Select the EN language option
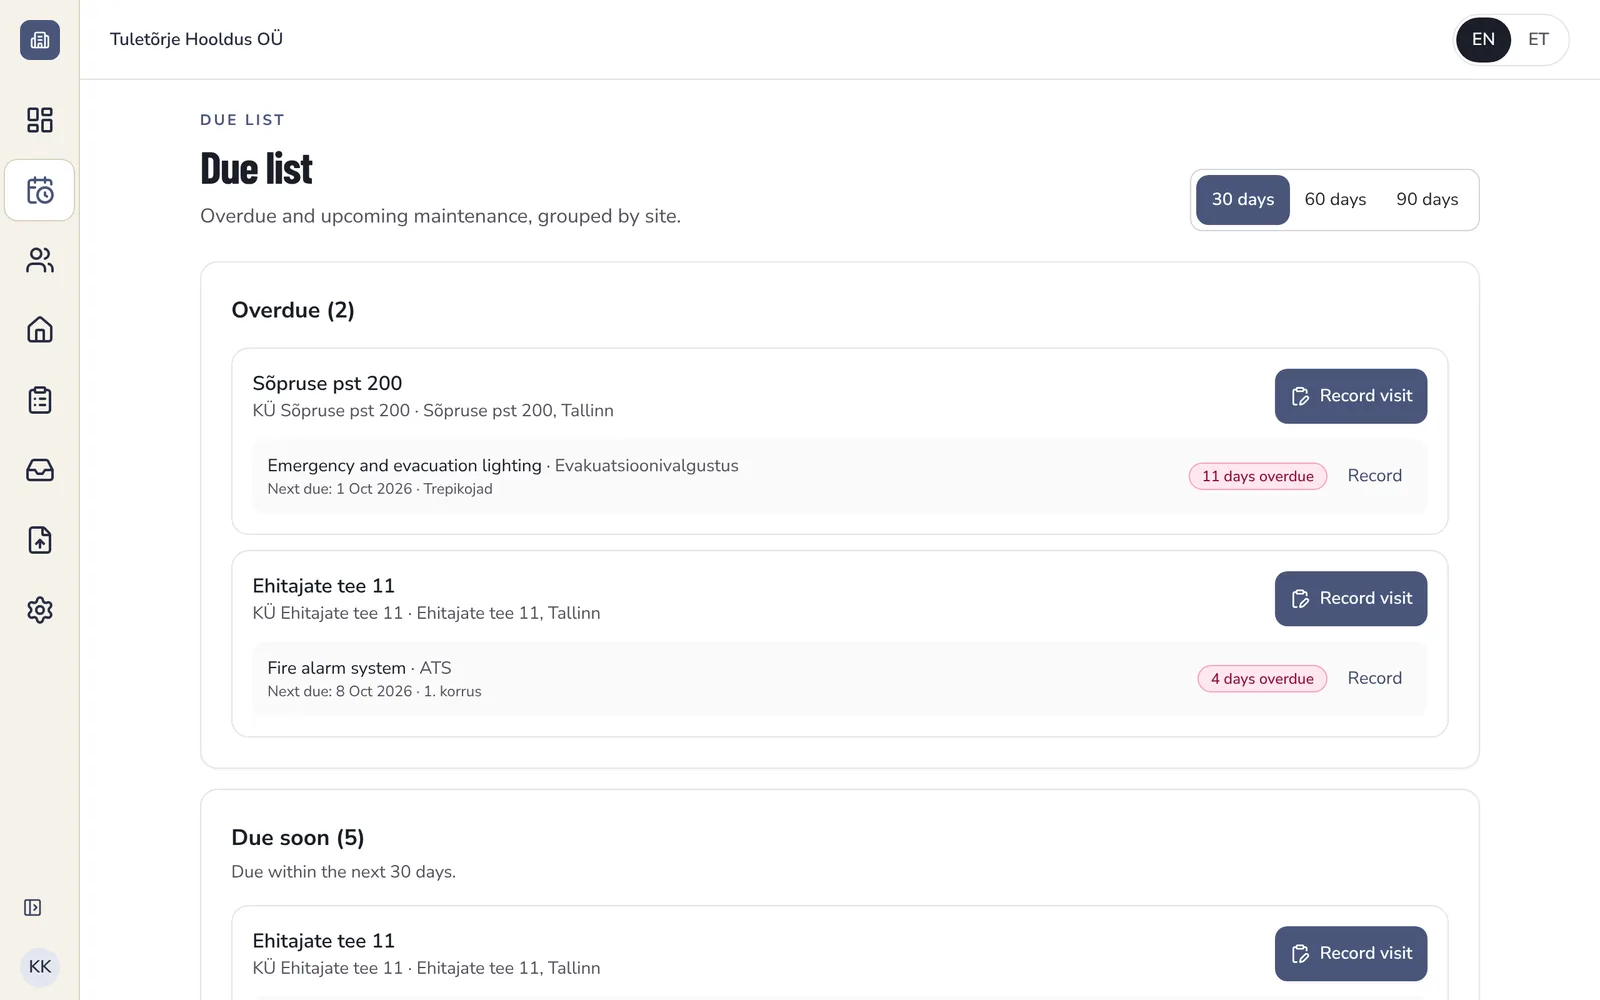This screenshot has width=1600, height=1000. coord(1483,40)
